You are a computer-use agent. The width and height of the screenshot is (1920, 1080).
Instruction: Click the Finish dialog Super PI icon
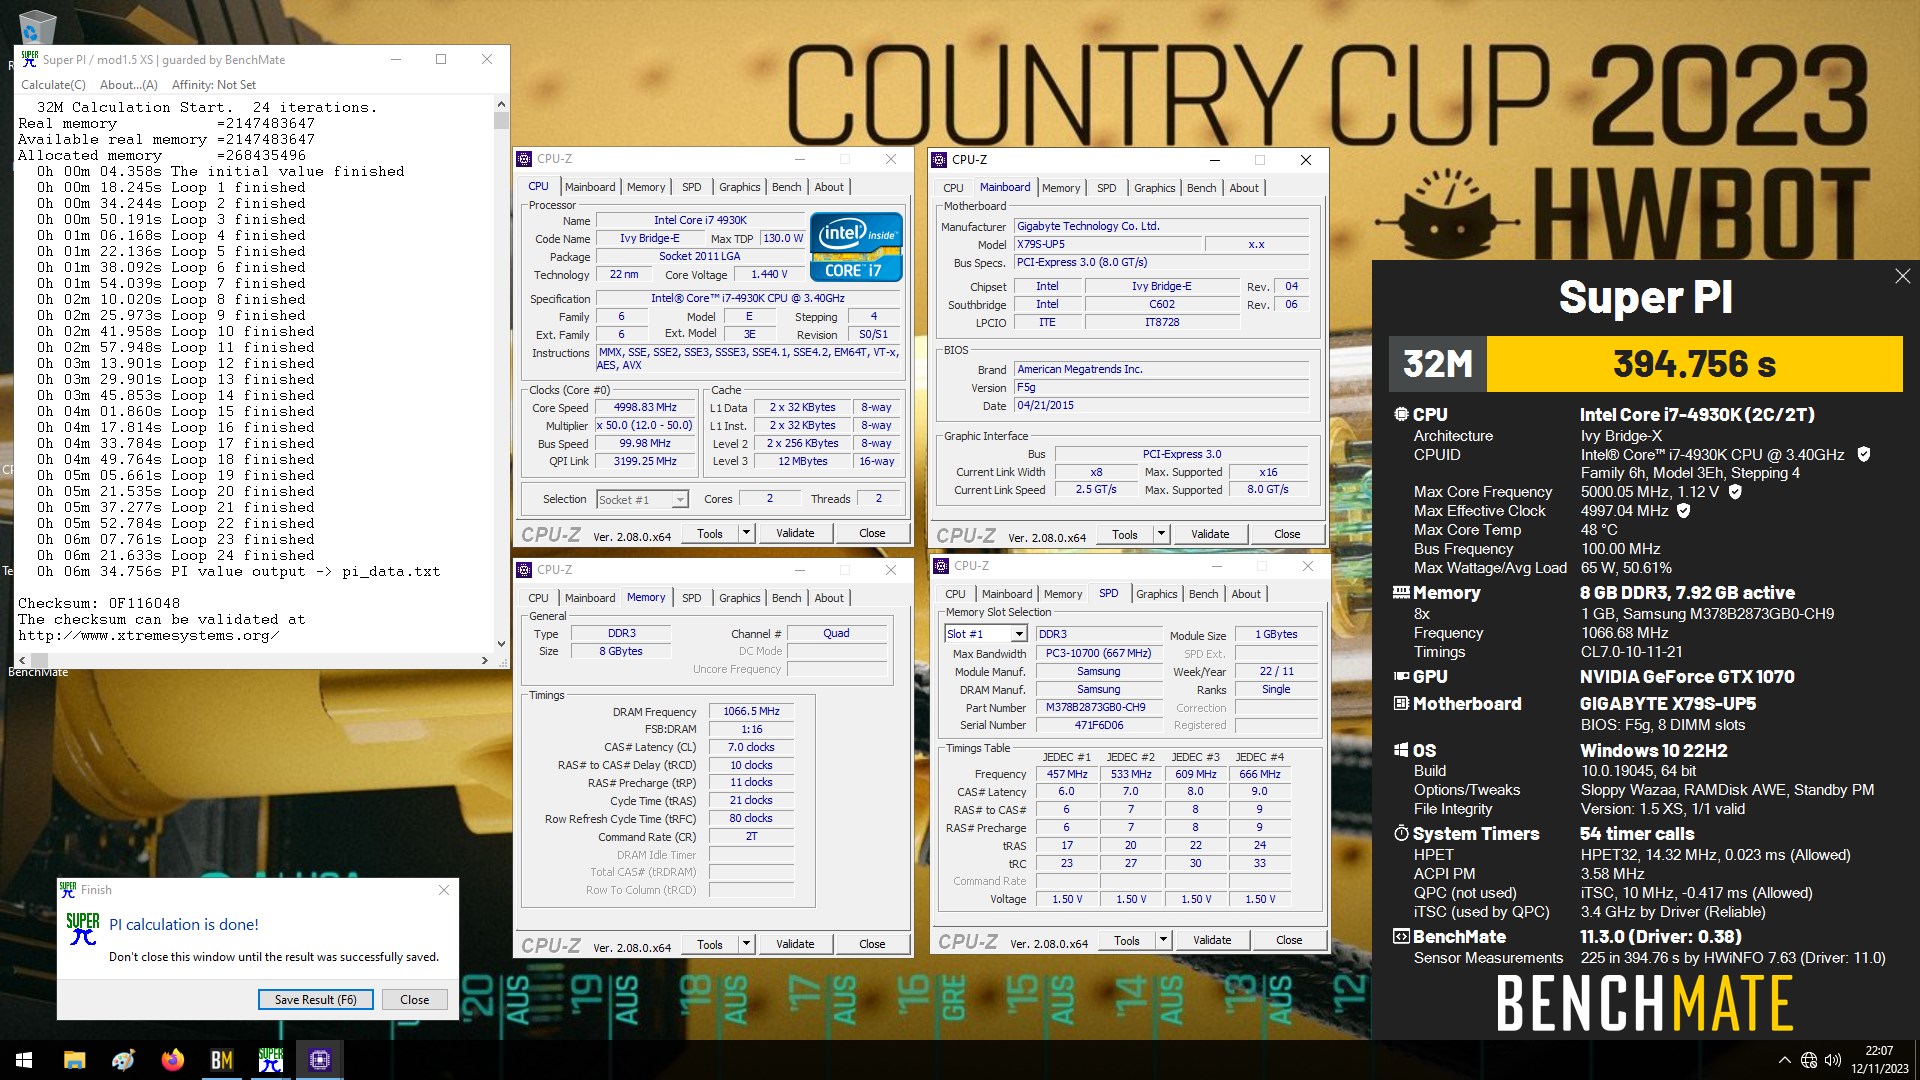(83, 929)
